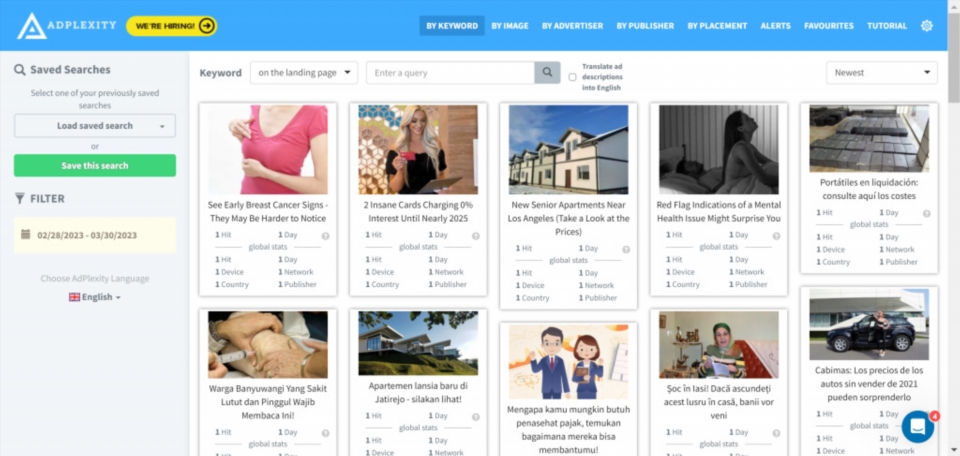Open the New Senior Apartments ad thumbnail
This screenshot has width=960, height=456.
coord(568,149)
